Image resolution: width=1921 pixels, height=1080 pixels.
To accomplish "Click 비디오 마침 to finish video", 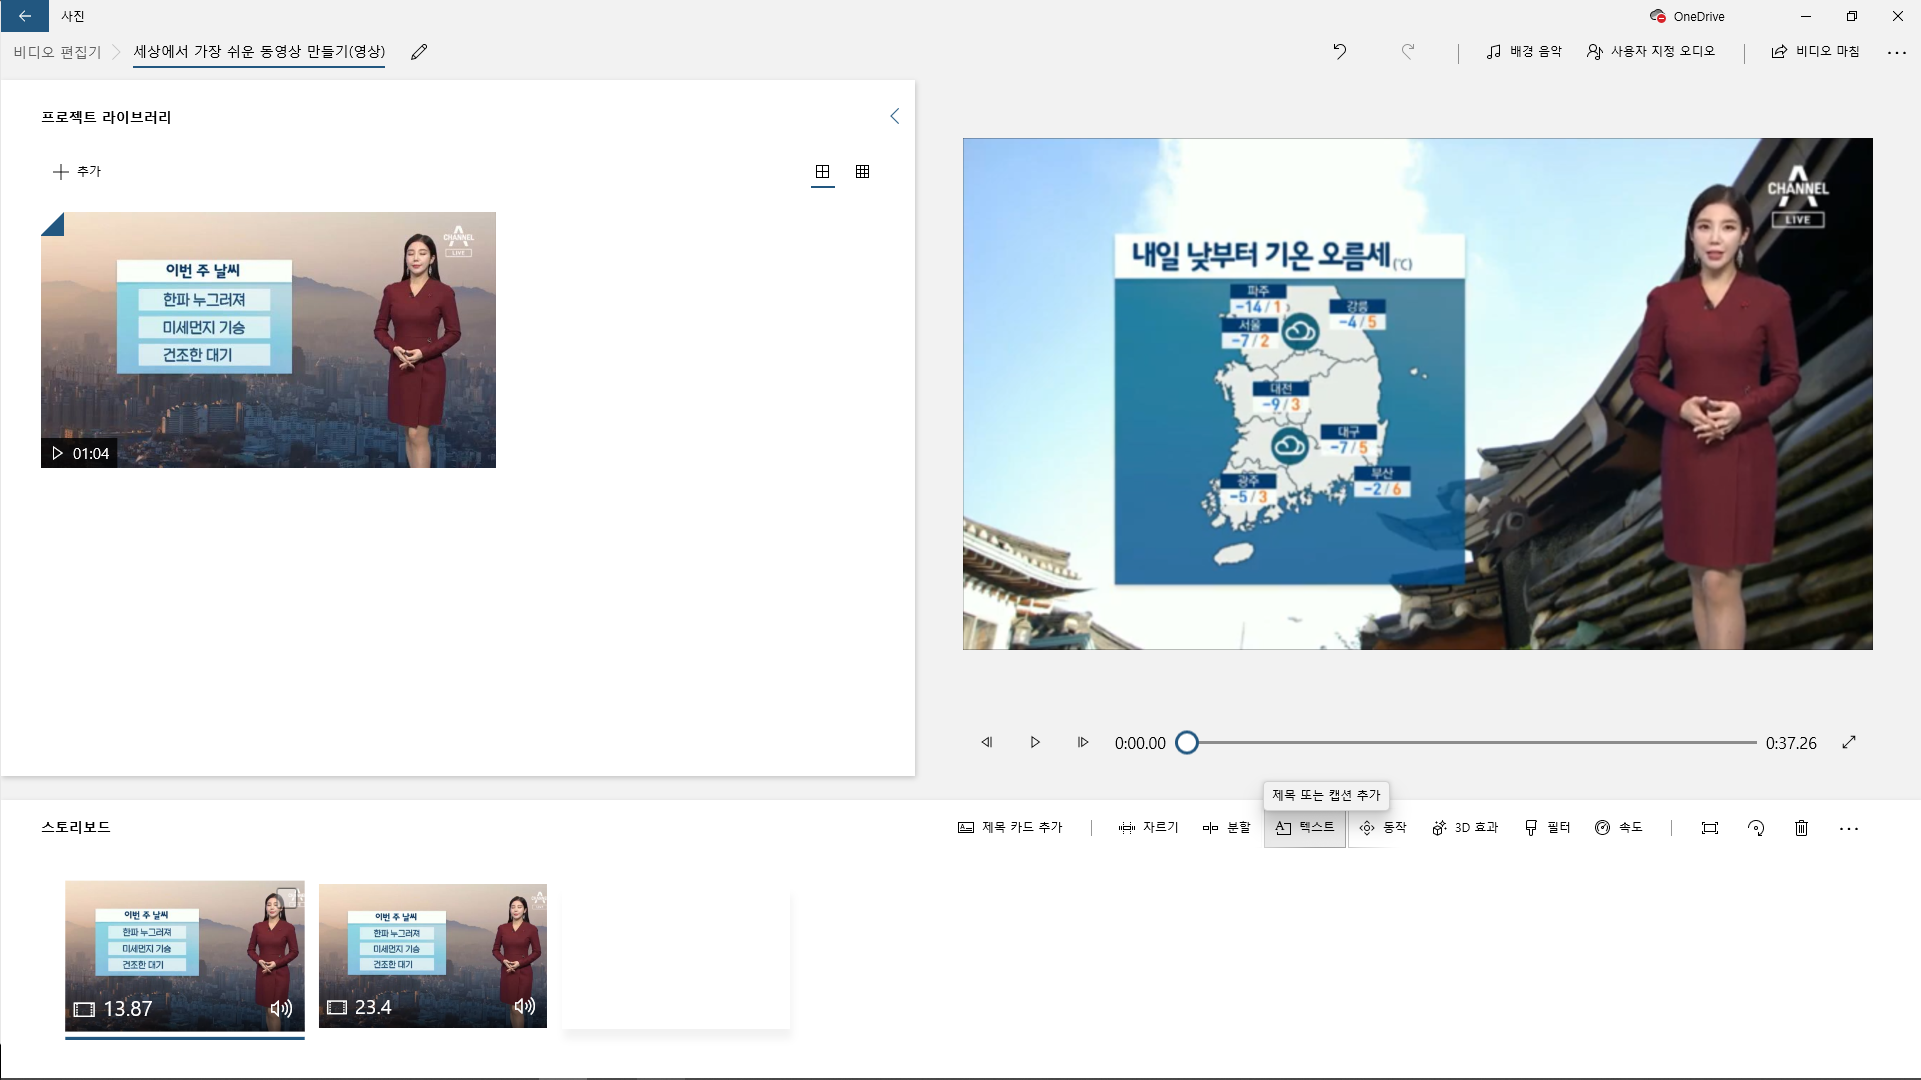I will 1815,51.
